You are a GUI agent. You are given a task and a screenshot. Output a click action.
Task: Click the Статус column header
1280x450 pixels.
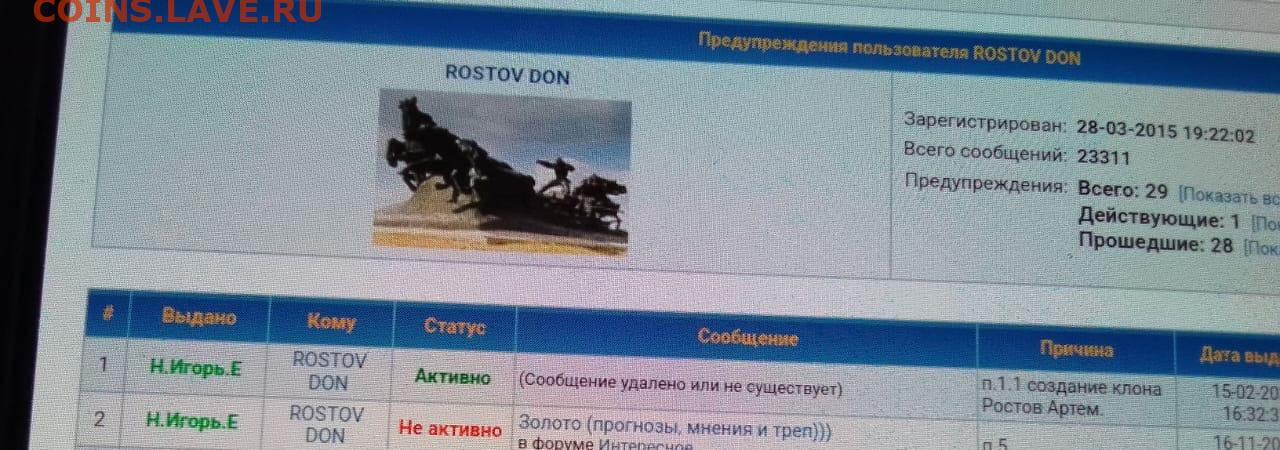454,327
